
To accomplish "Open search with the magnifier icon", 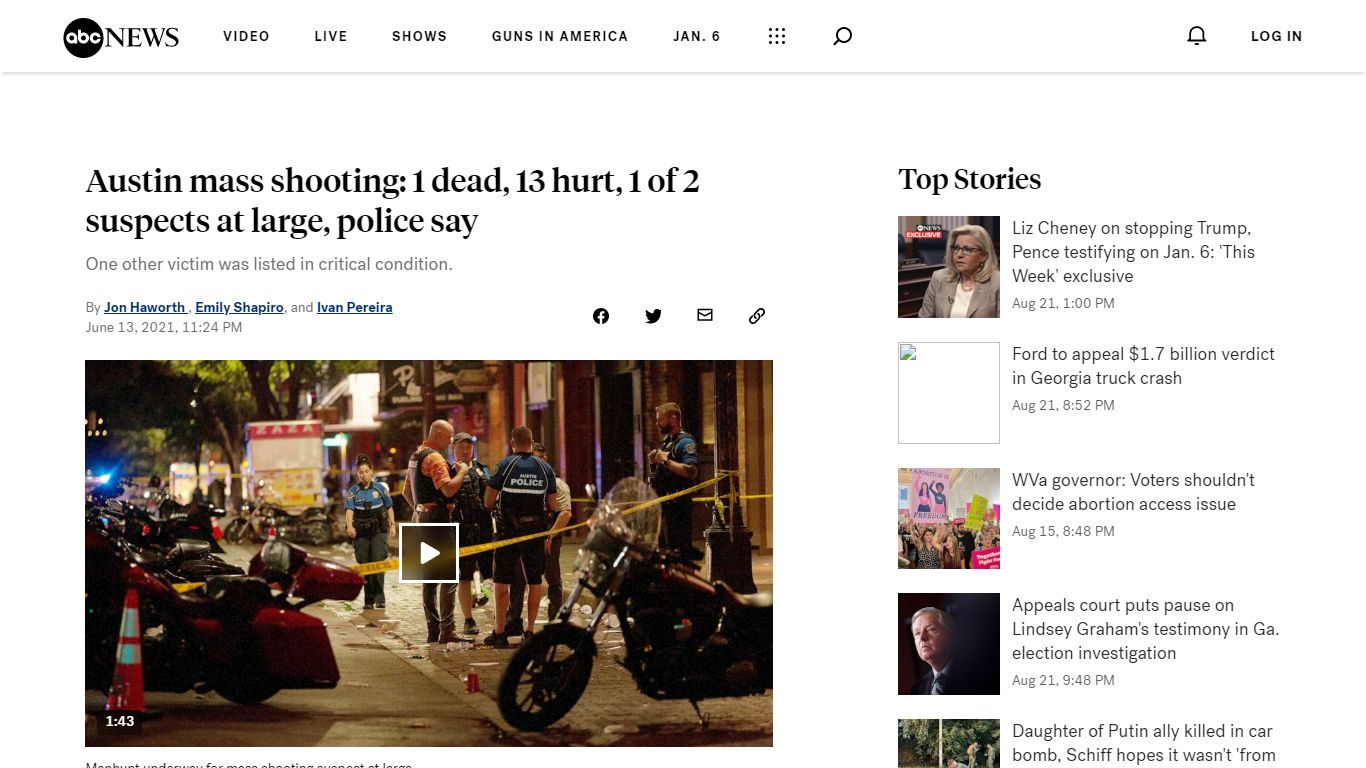I will point(843,36).
